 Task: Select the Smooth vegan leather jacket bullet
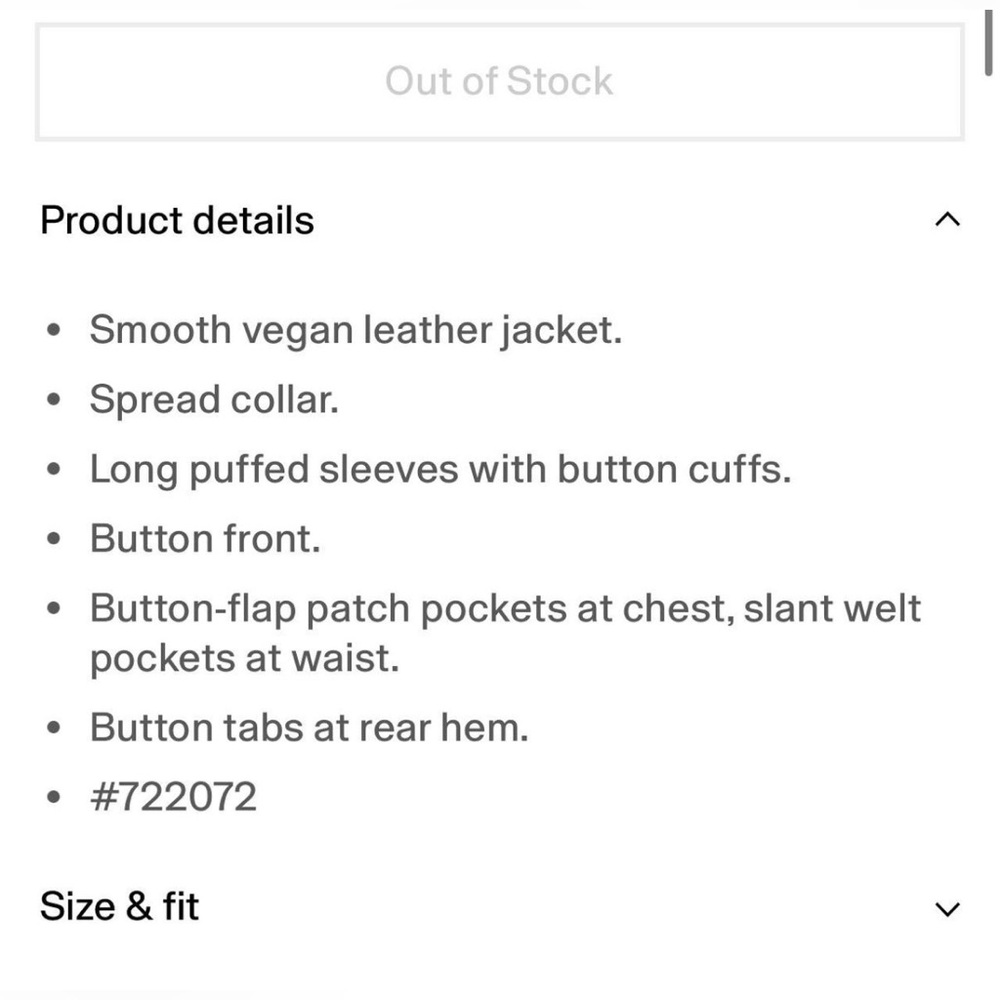click(x=357, y=329)
